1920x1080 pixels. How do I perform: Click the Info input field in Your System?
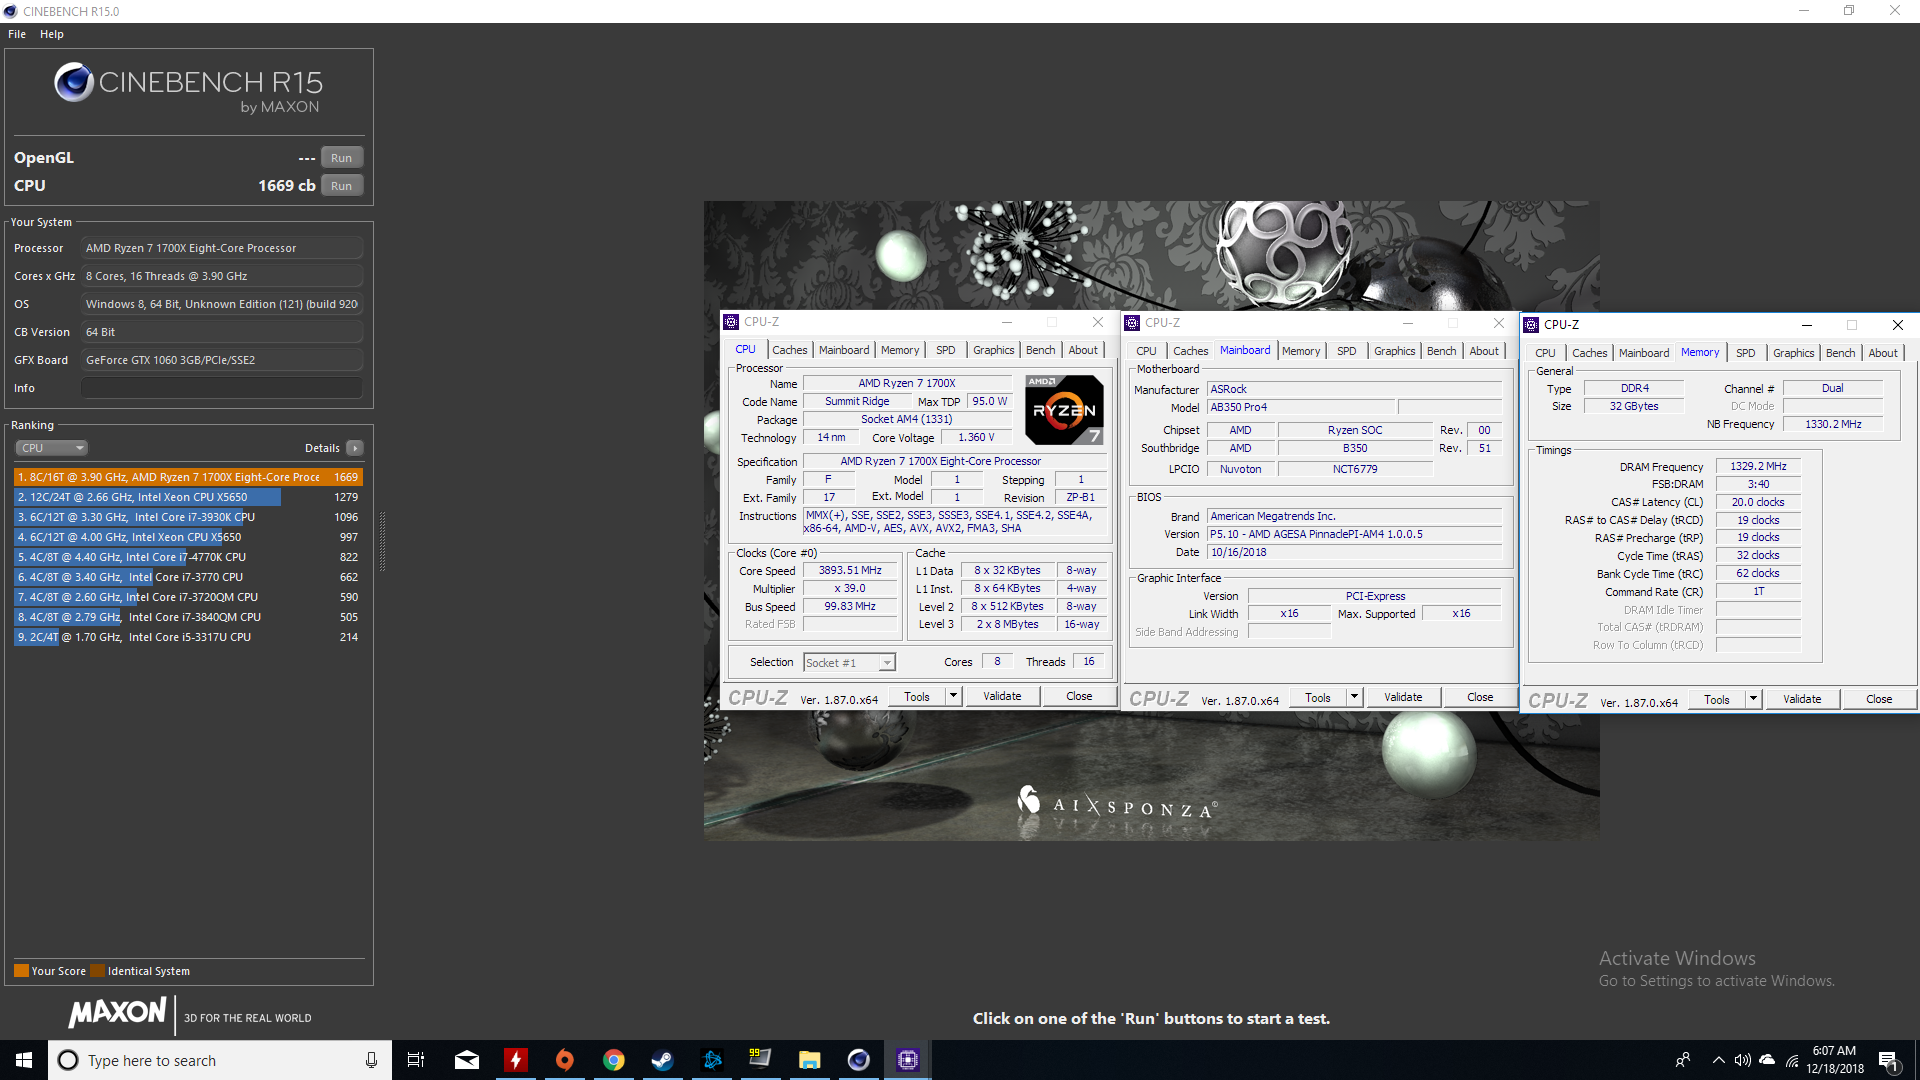coord(222,388)
